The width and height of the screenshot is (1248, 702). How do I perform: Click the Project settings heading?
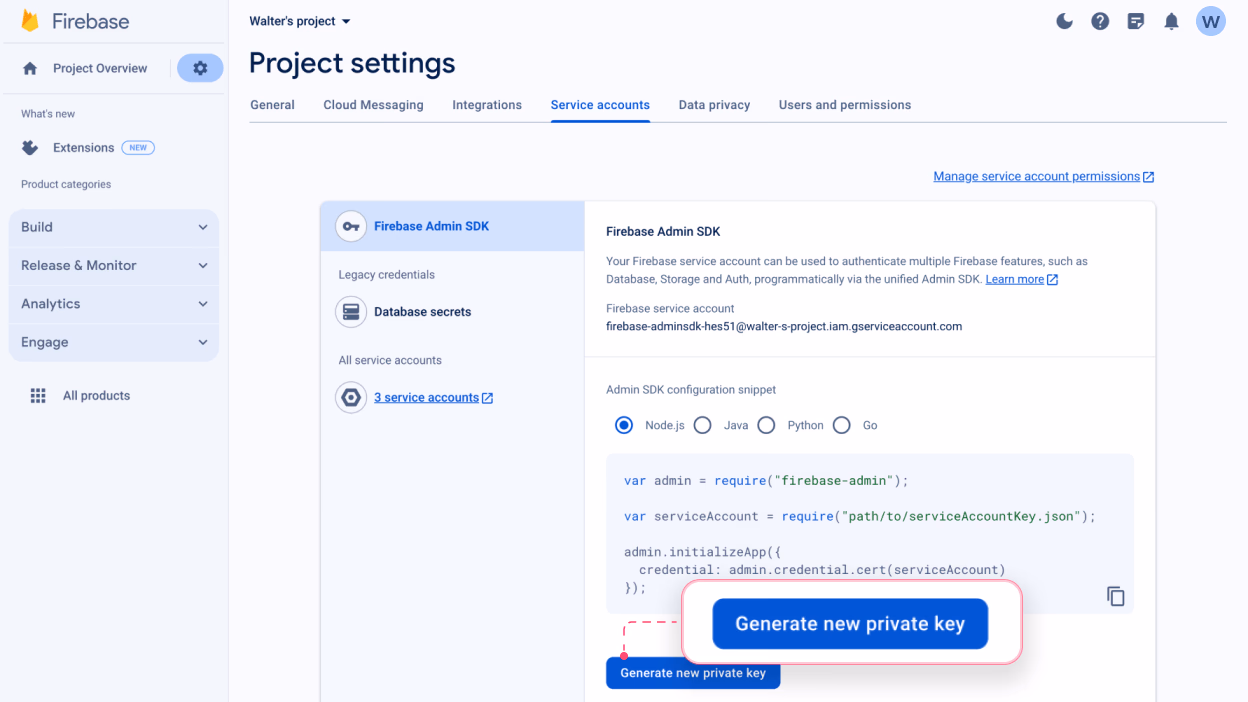[x=352, y=63]
